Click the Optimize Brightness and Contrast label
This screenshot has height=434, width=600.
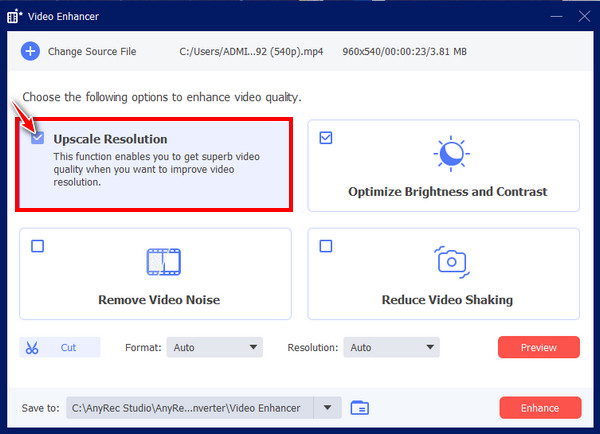(448, 192)
